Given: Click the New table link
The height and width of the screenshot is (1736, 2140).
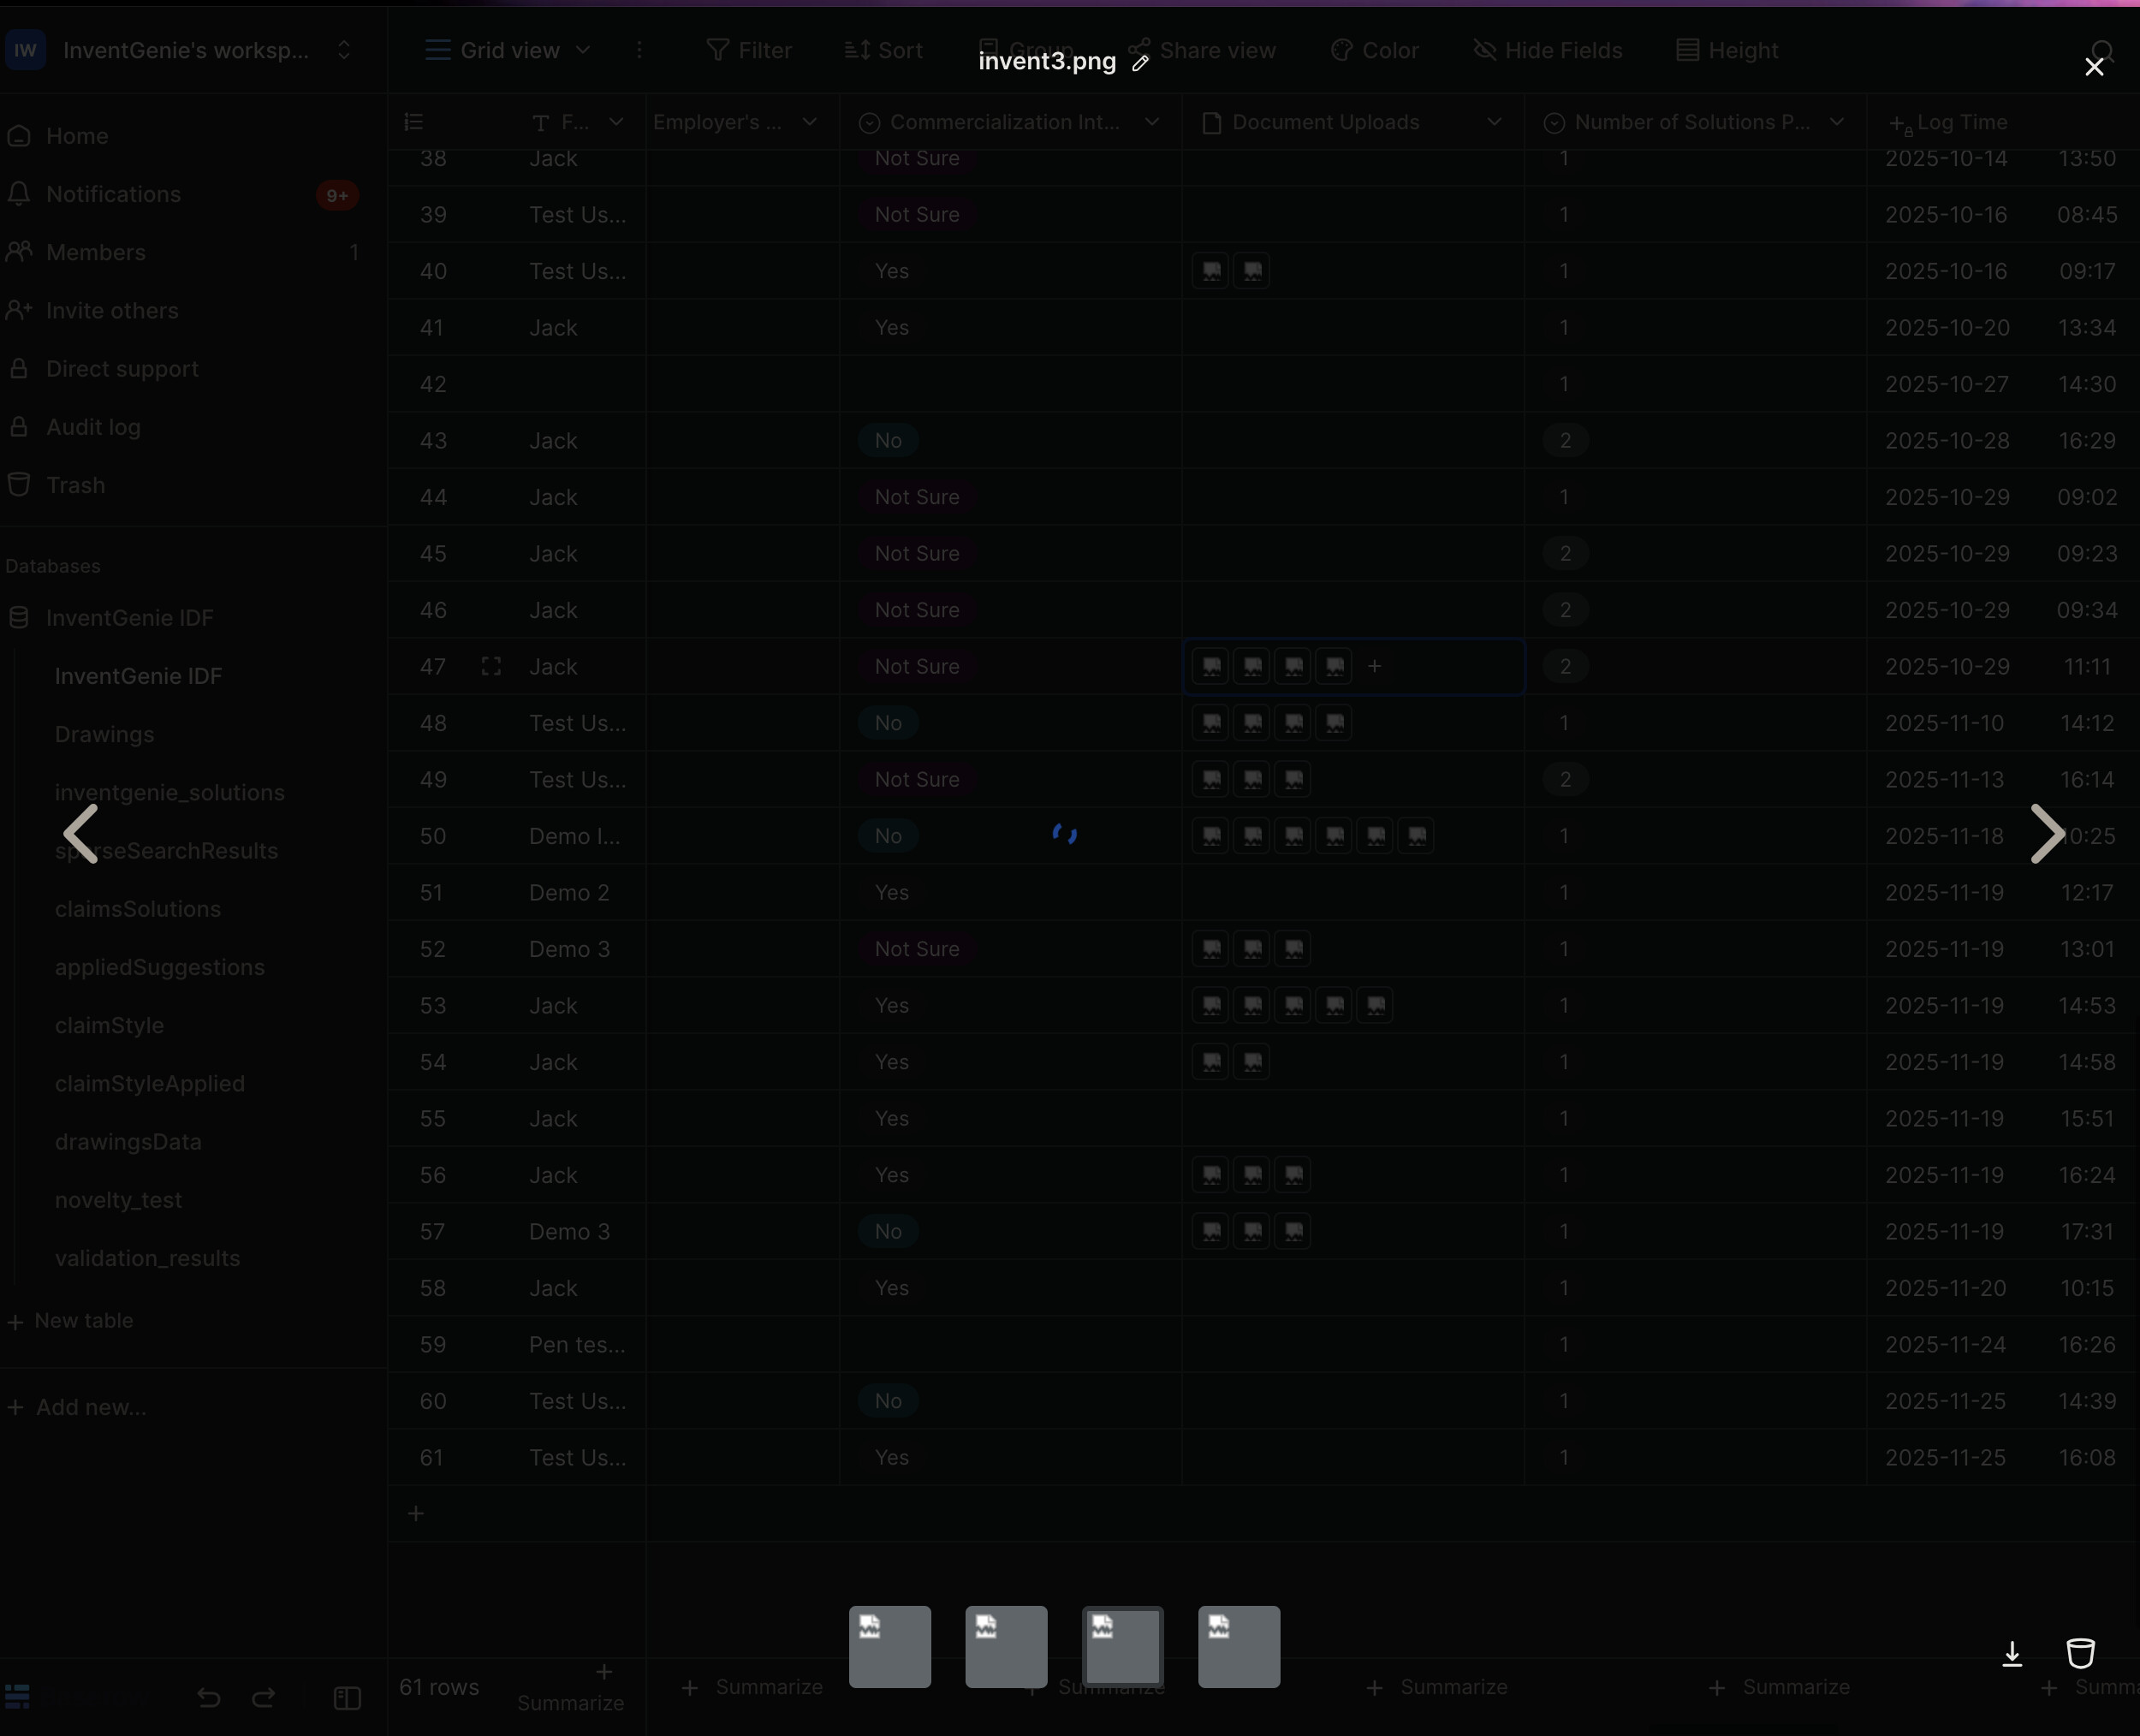Looking at the screenshot, I should (x=83, y=1320).
